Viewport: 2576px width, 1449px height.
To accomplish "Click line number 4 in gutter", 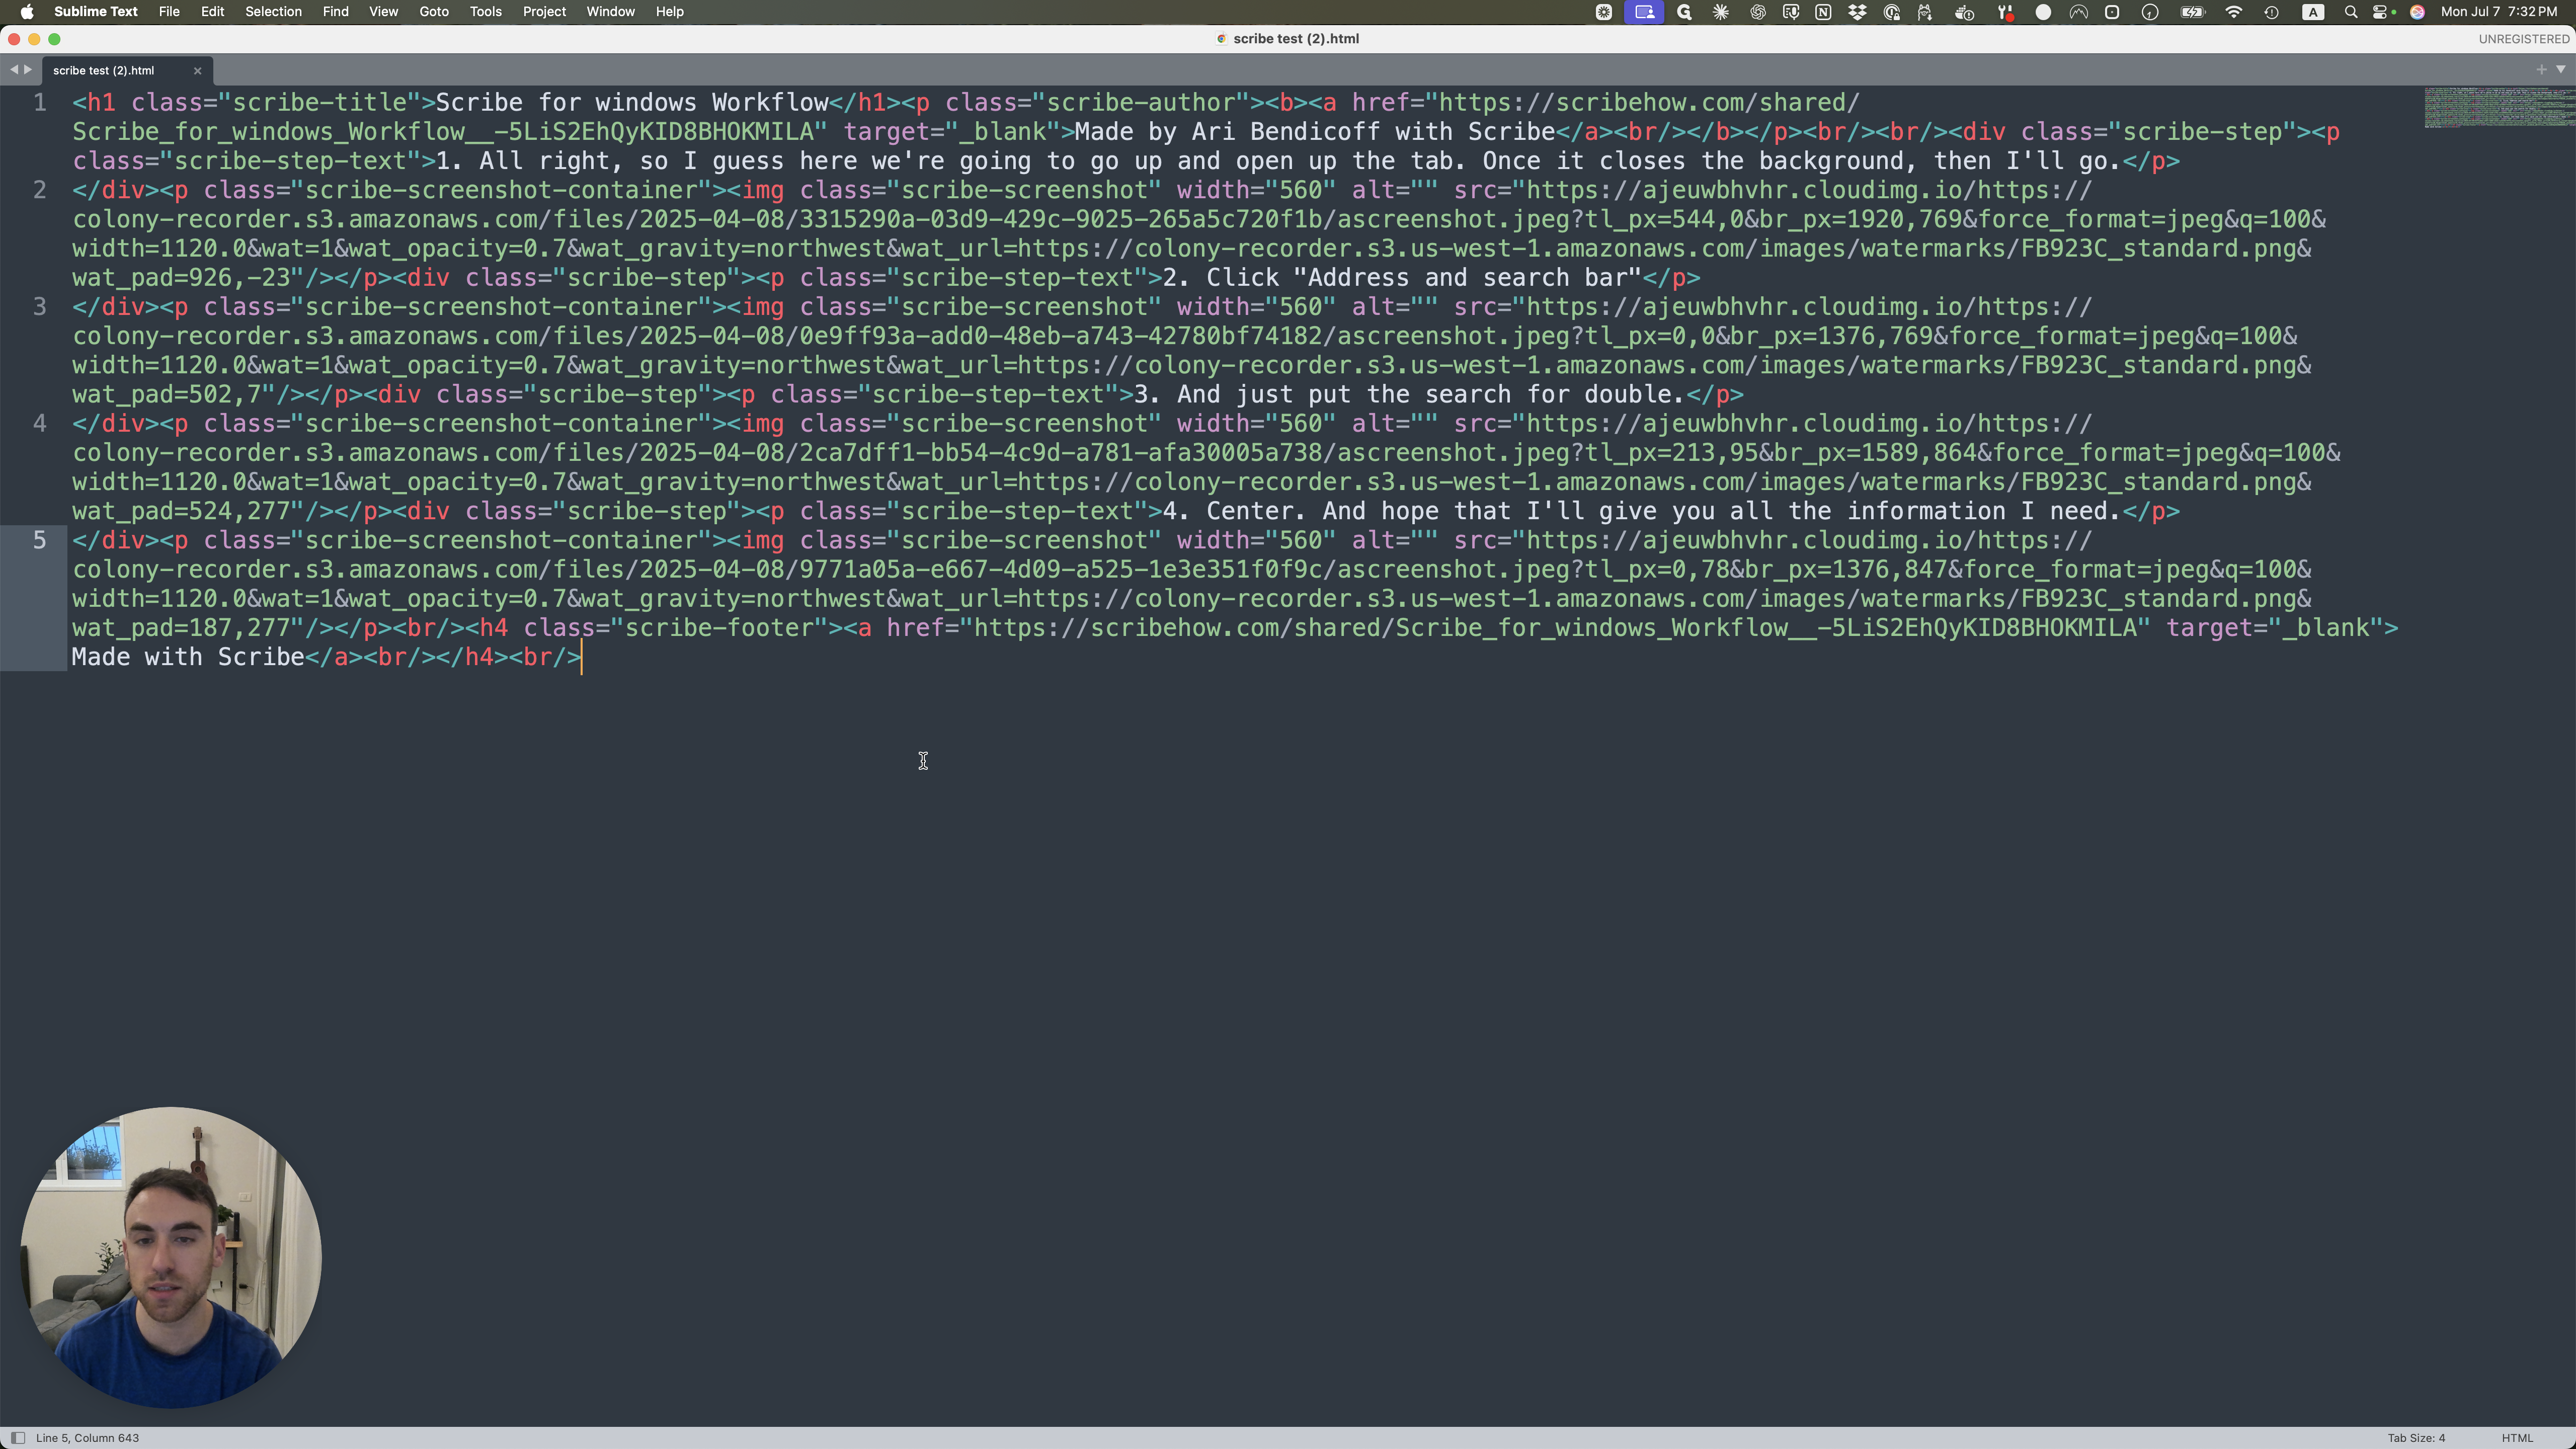I will click(x=40, y=424).
